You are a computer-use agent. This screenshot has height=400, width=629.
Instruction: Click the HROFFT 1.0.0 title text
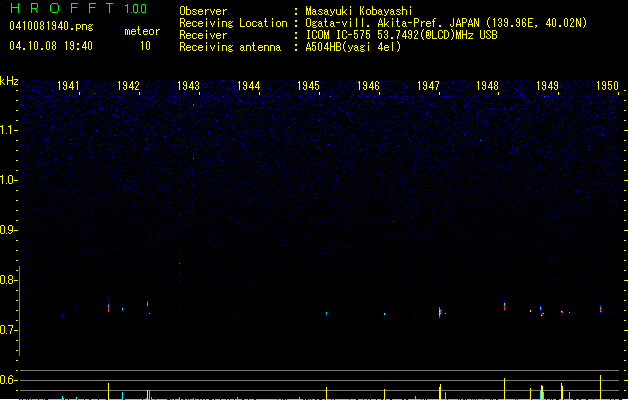(79, 8)
